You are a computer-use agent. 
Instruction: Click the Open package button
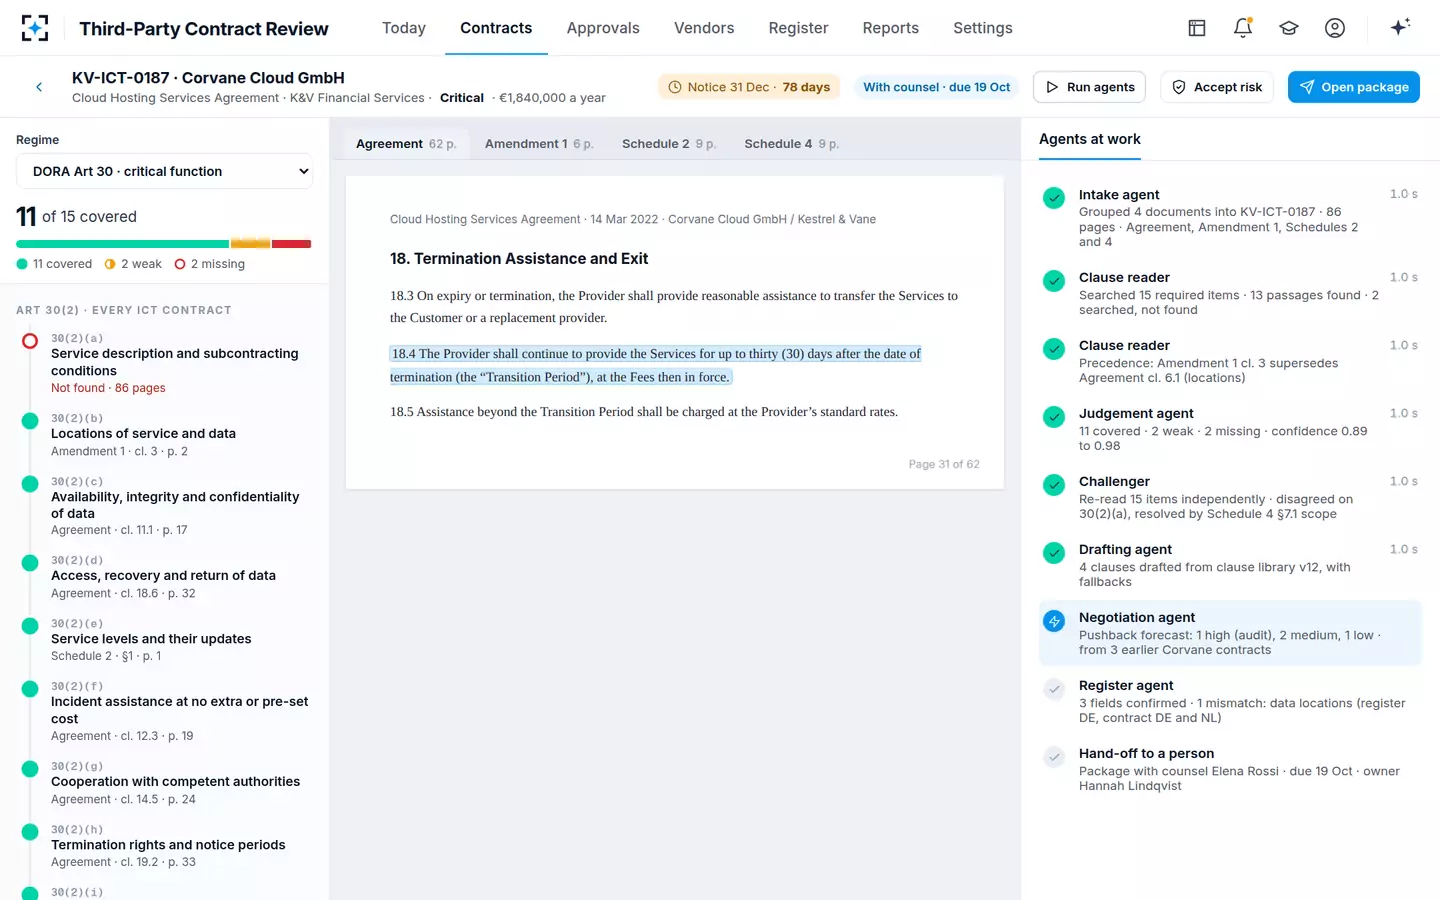tap(1354, 87)
